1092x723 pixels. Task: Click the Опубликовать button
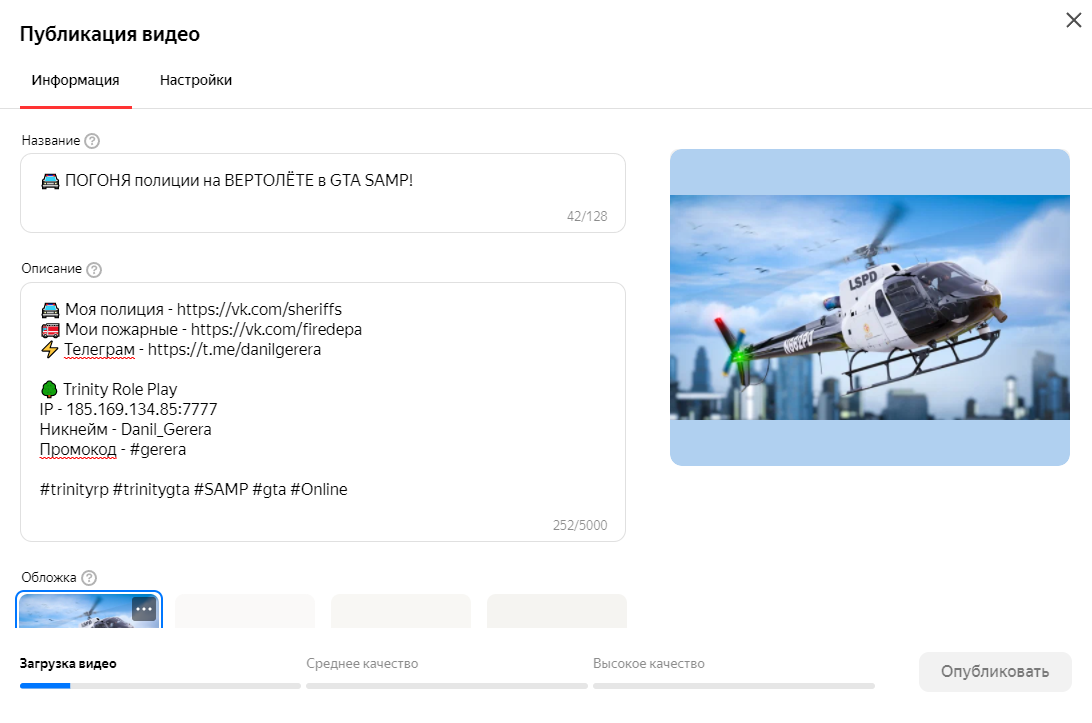coord(994,671)
